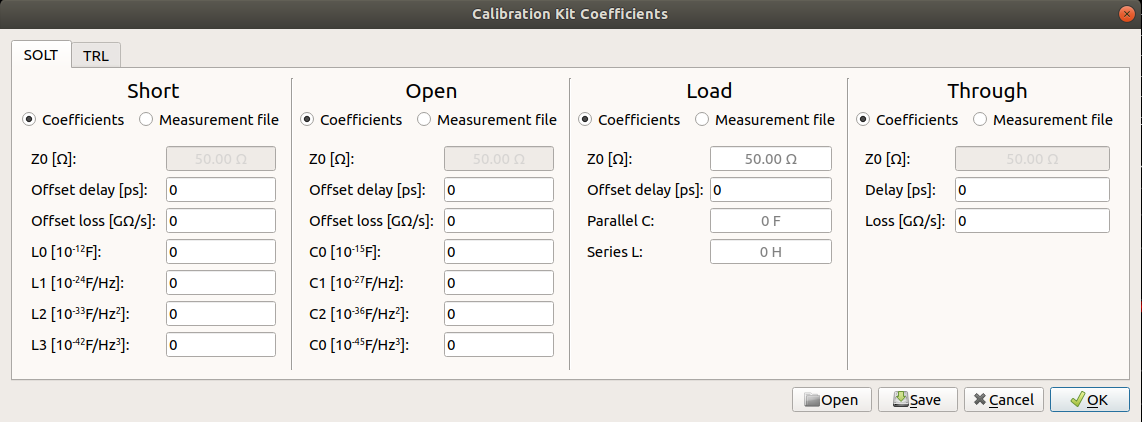Switch to the TRL tab
The width and height of the screenshot is (1142, 422).
(x=96, y=55)
